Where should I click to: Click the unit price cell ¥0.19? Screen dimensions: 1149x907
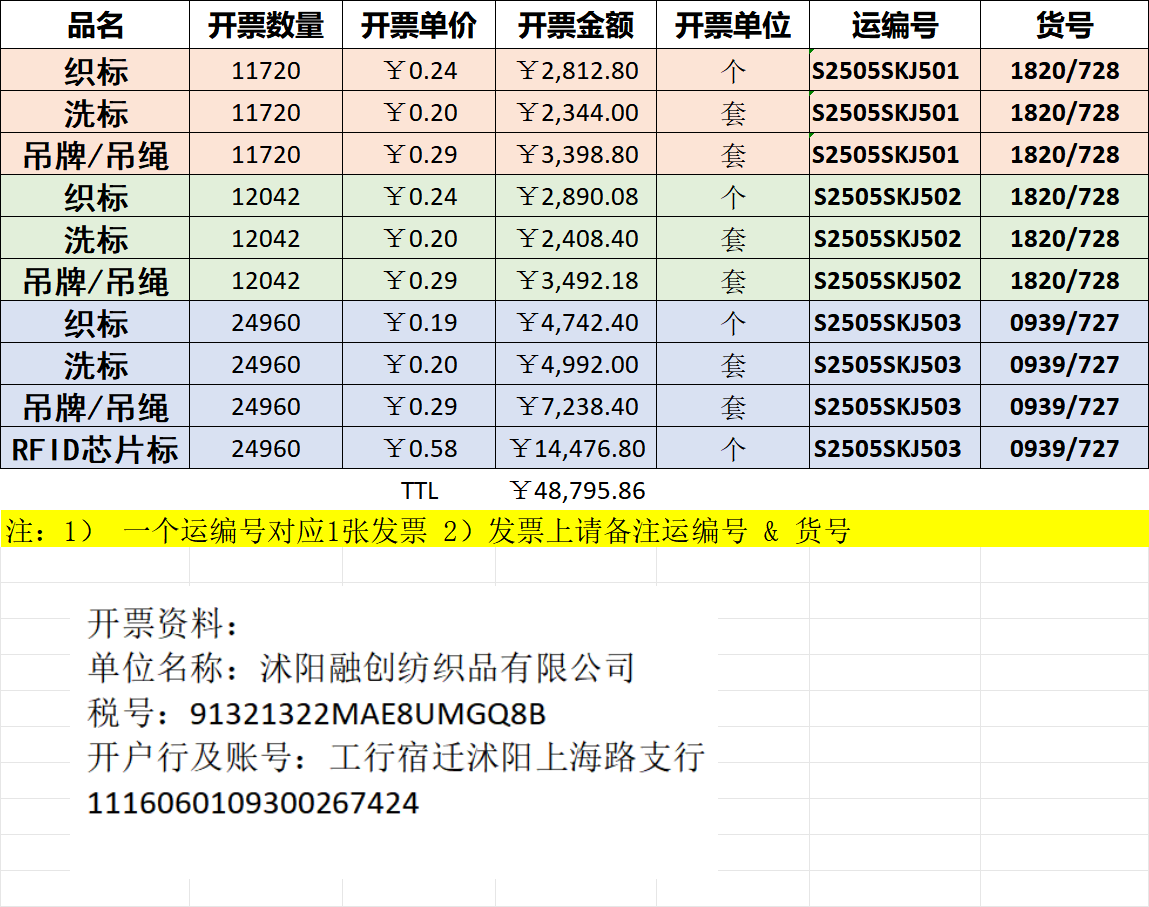click(x=420, y=323)
